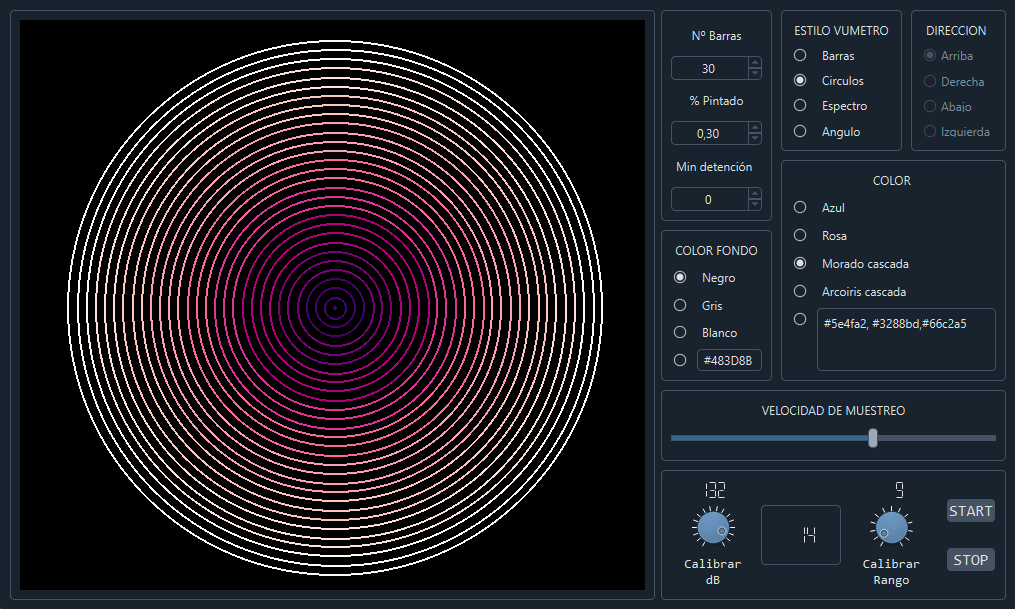Image resolution: width=1015 pixels, height=609 pixels.
Task: Increase Nº Barras with up arrow
Action: tap(755, 63)
